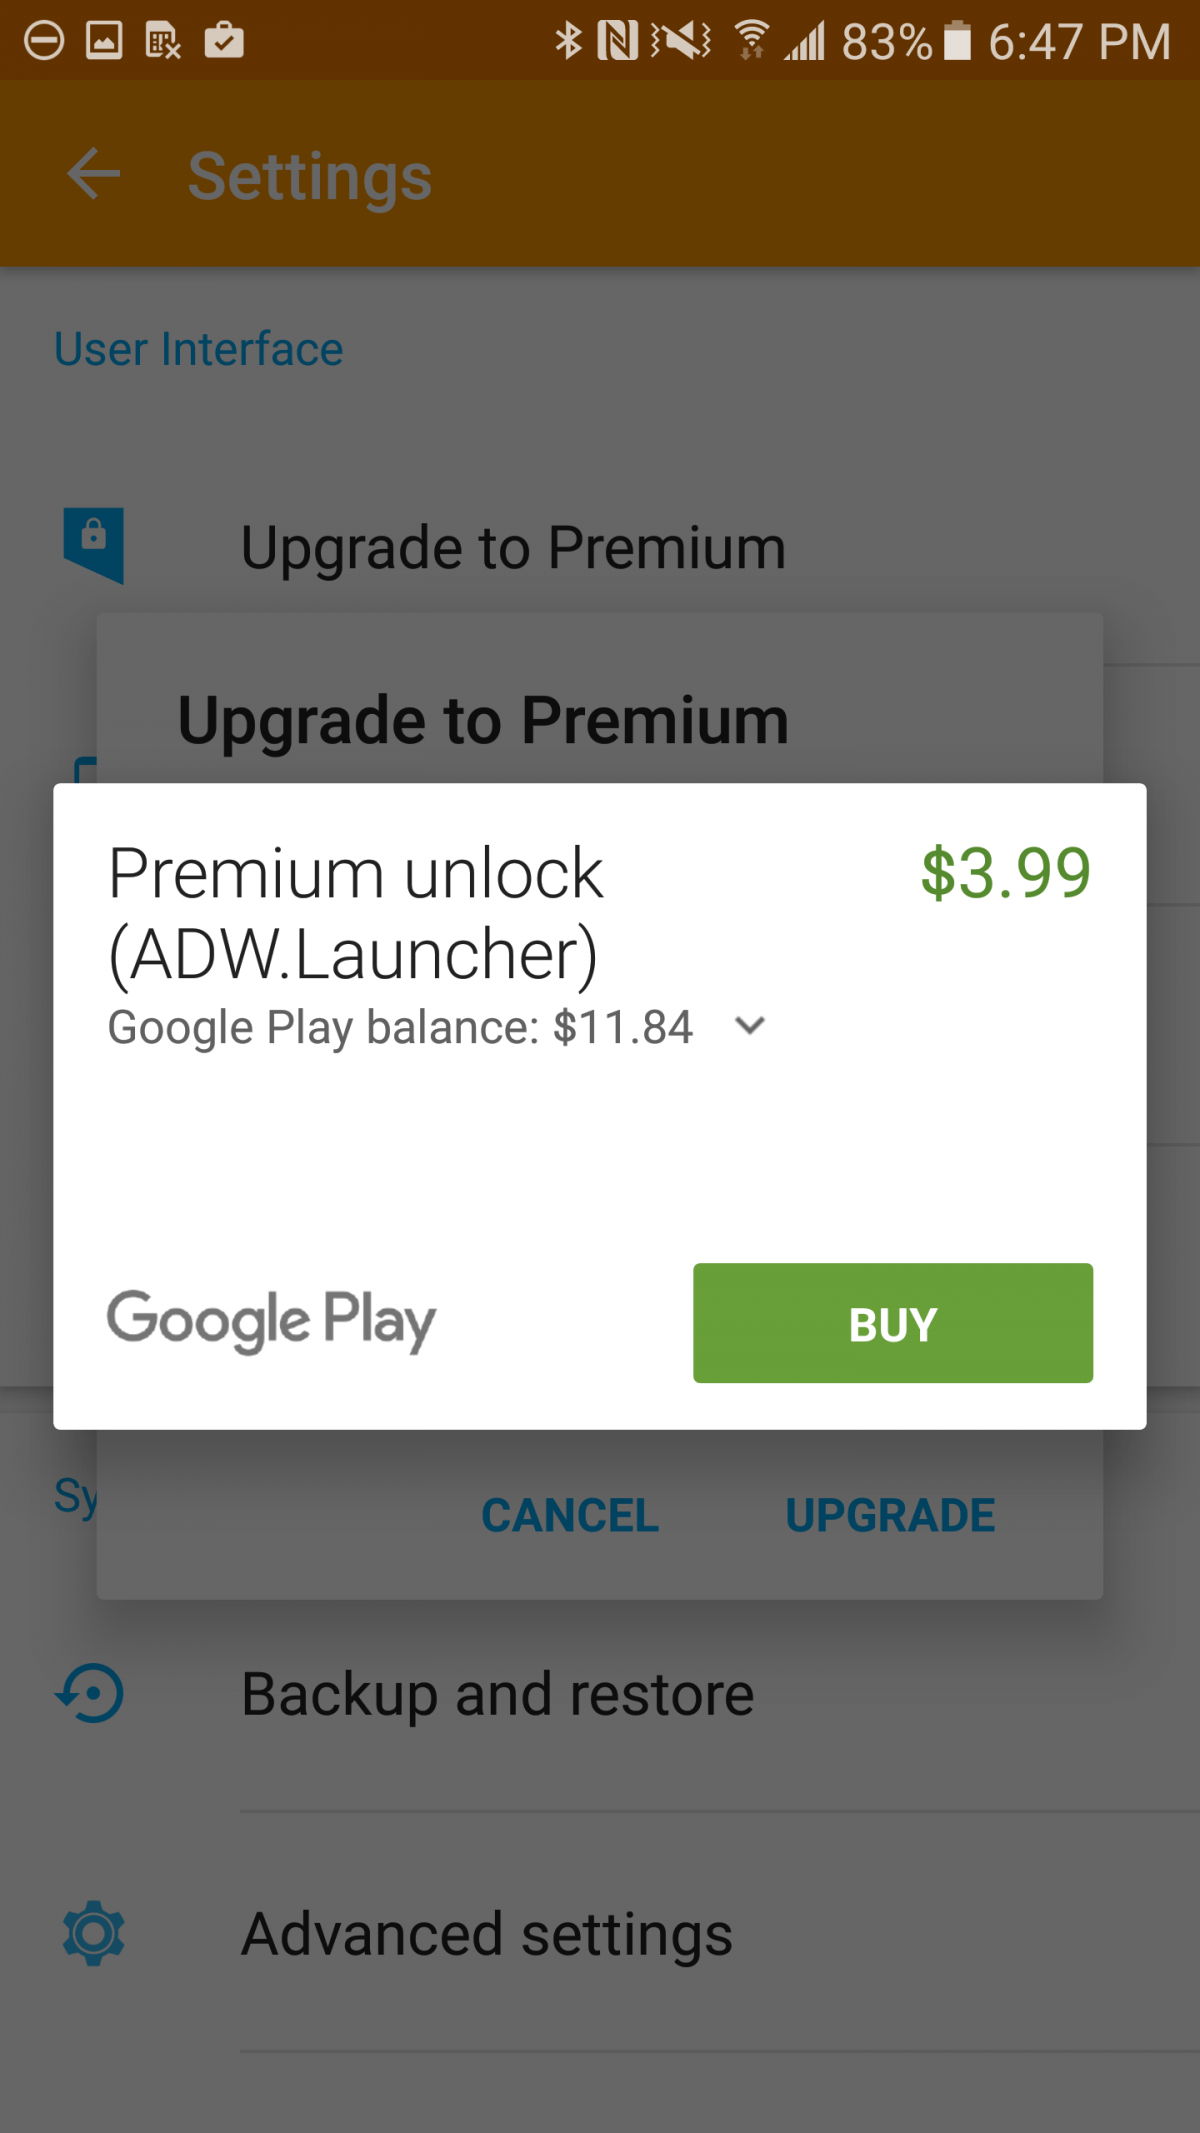Tap the premium lock tag icon
The height and width of the screenshot is (2133, 1200).
click(x=94, y=545)
